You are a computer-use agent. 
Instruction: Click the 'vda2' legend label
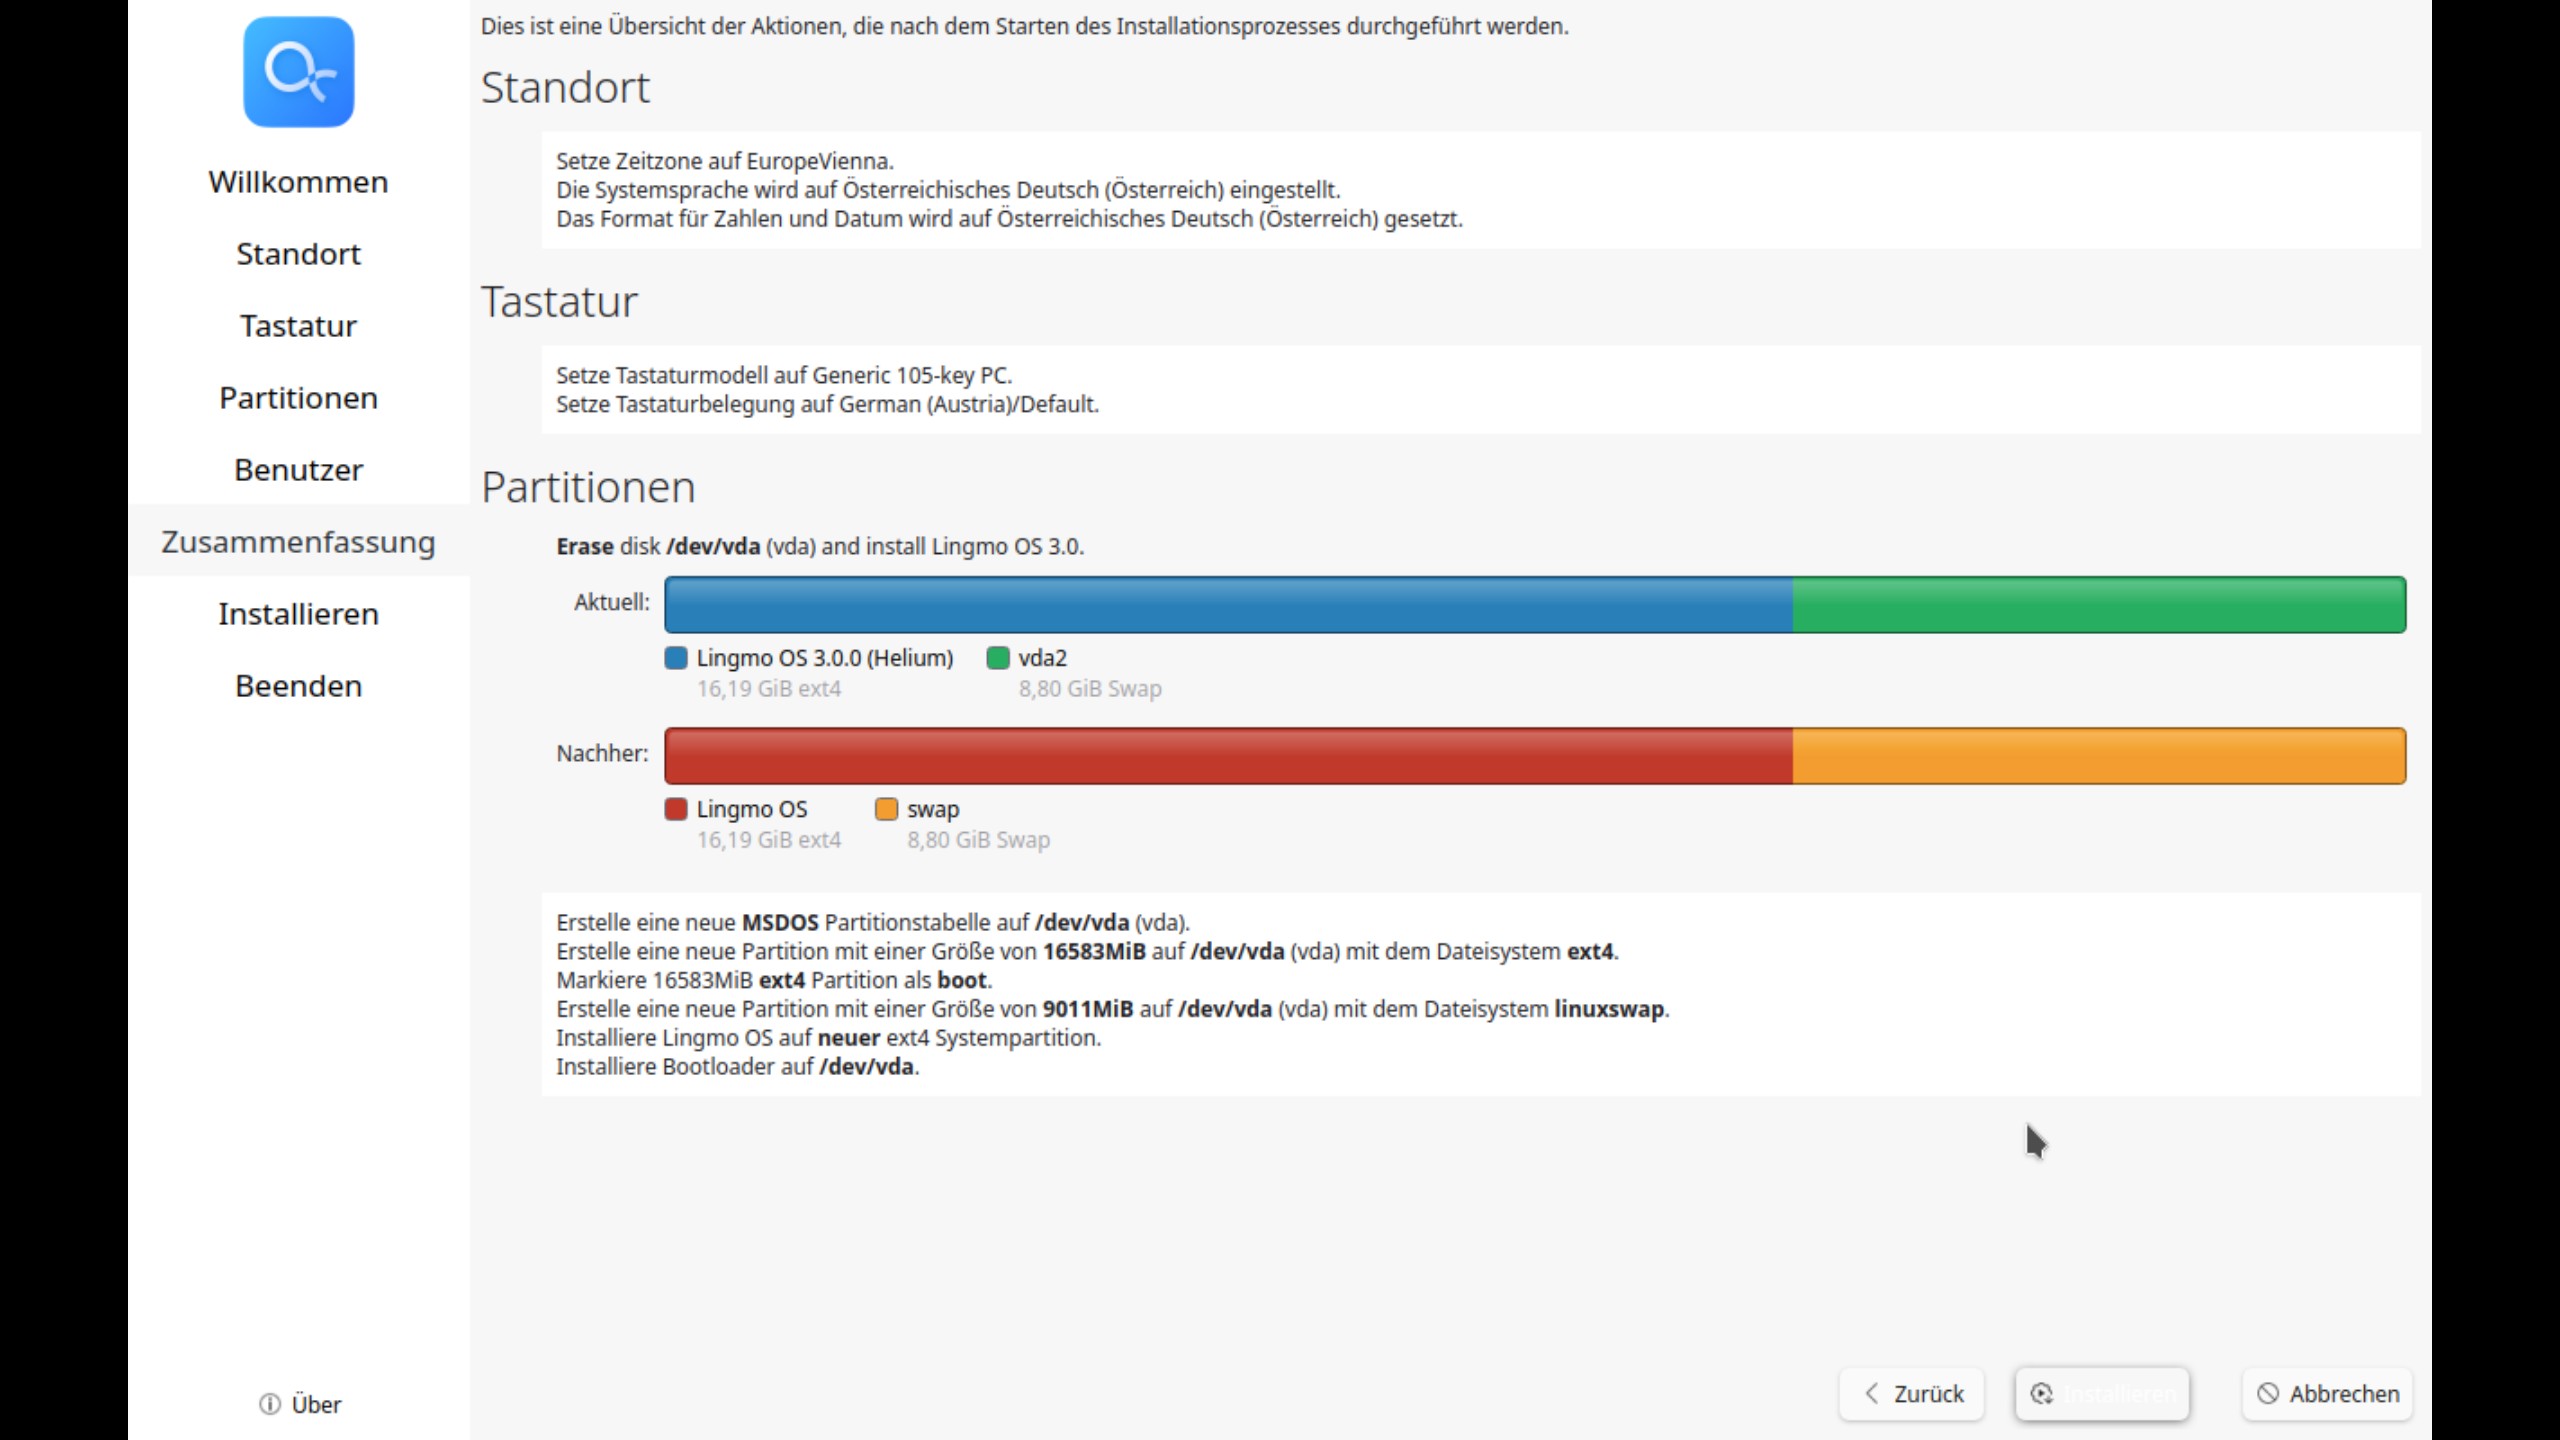click(x=1043, y=658)
